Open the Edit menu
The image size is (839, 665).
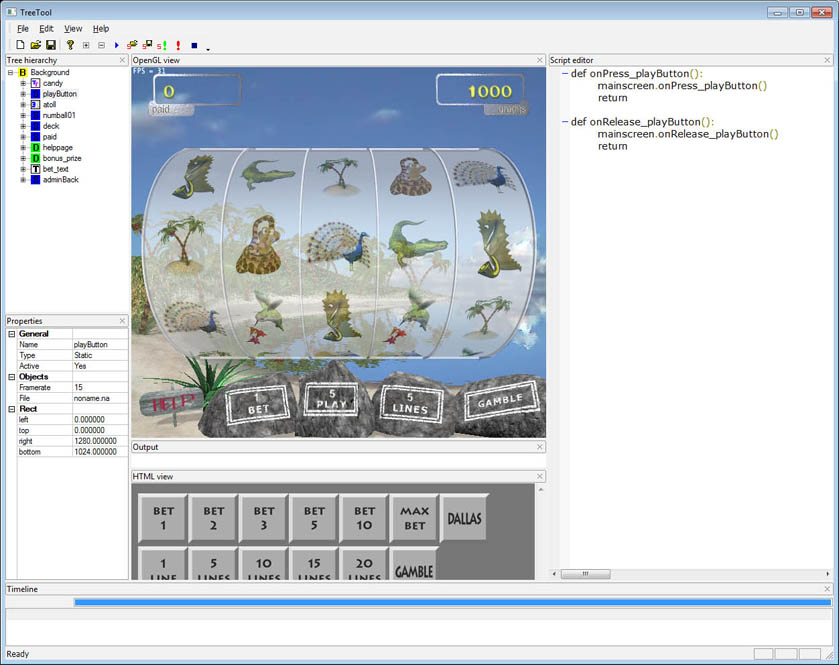46,29
